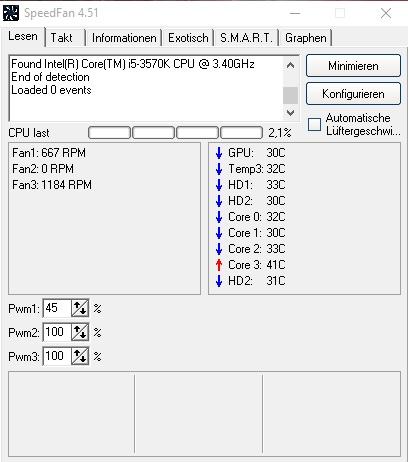Image resolution: width=408 pixels, height=462 pixels.
Task: Click the down arrow beside HD2 31C
Action: pos(219,281)
